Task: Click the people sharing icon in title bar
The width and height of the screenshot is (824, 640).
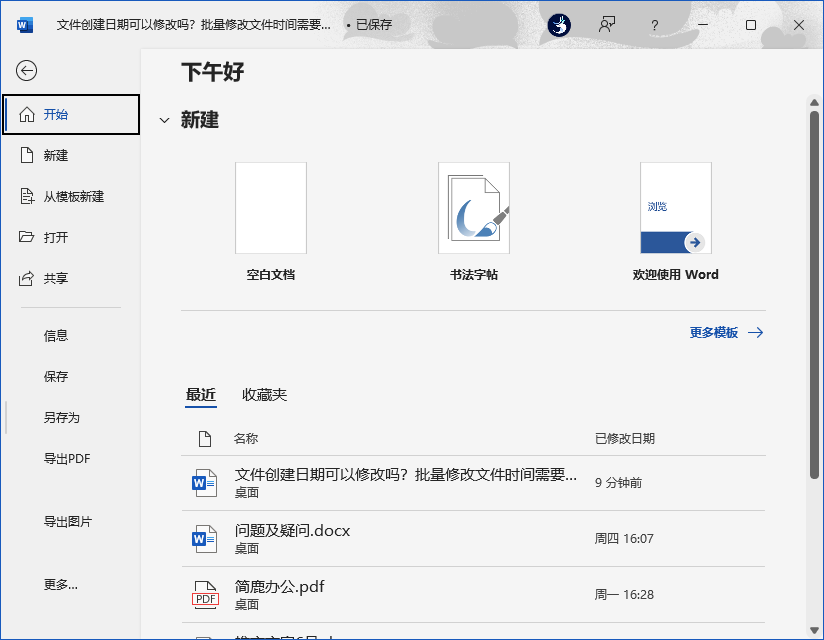Action: [606, 24]
